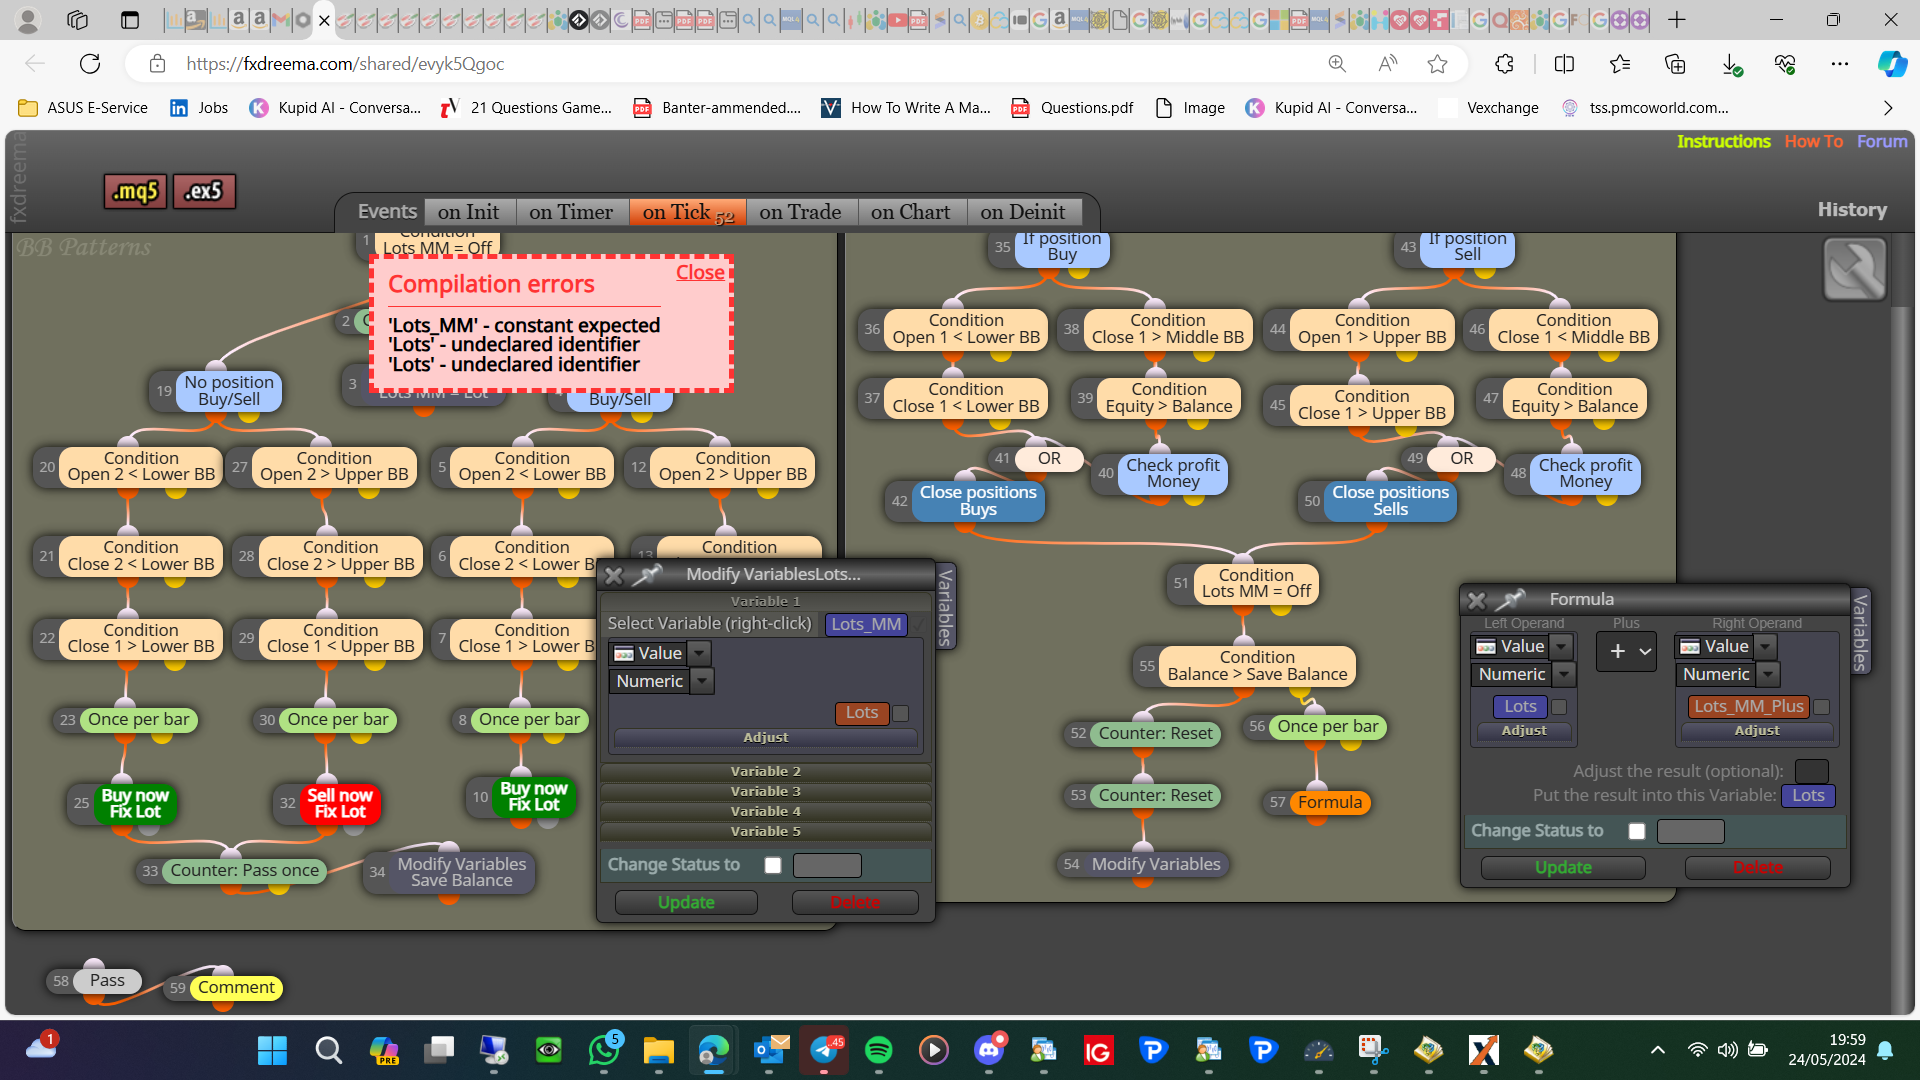This screenshot has height=1080, width=1920.
Task: Switch to on Deinit event tab
Action: point(1023,212)
